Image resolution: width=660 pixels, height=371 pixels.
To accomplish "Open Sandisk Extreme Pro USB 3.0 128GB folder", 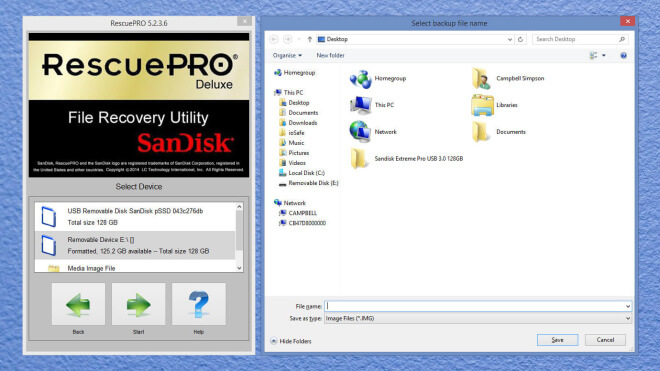I will pos(407,159).
